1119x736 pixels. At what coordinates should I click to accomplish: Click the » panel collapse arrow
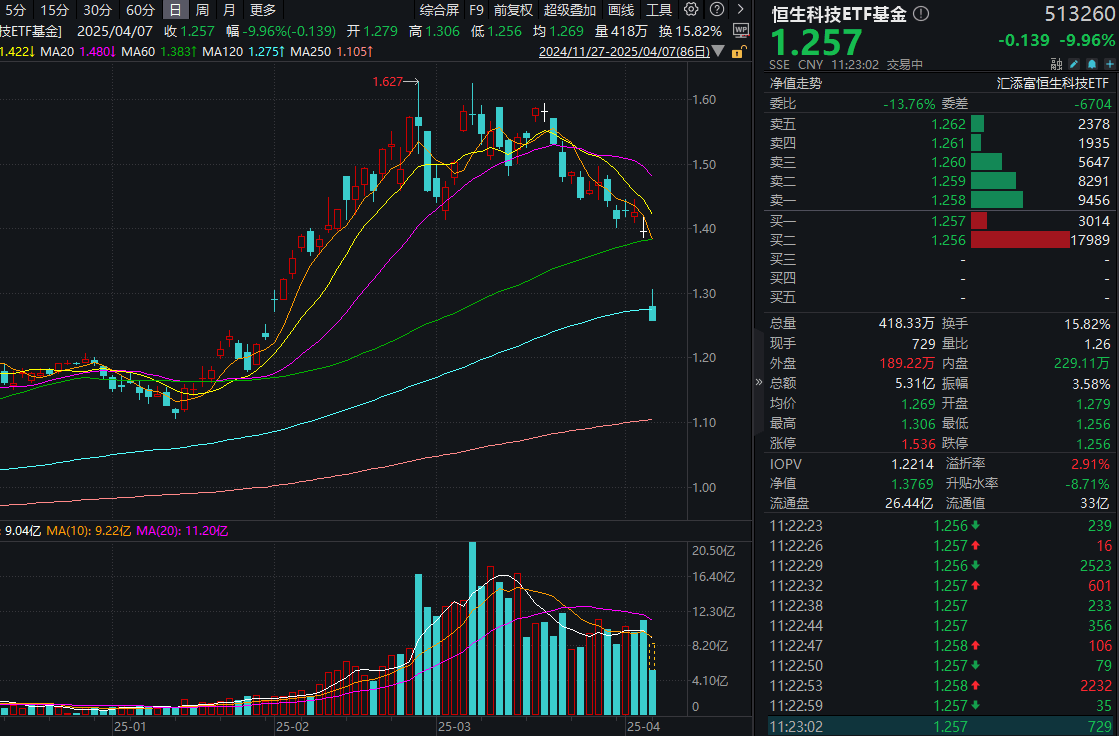click(760, 381)
